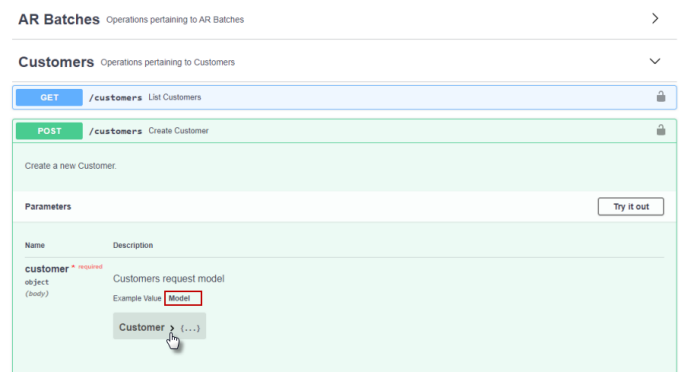This screenshot has height=372, width=685.
Task: Click the Parameters section label
Action: point(48,207)
